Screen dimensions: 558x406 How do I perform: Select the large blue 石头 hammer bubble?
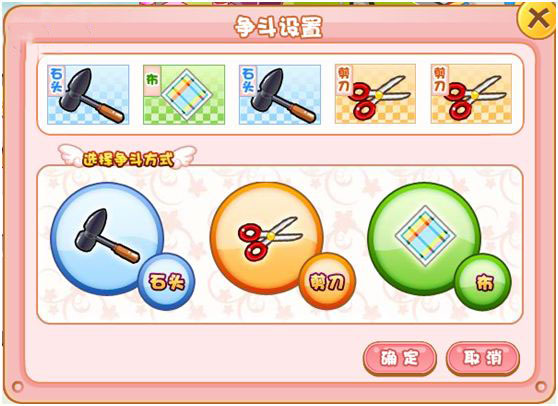coord(107,239)
